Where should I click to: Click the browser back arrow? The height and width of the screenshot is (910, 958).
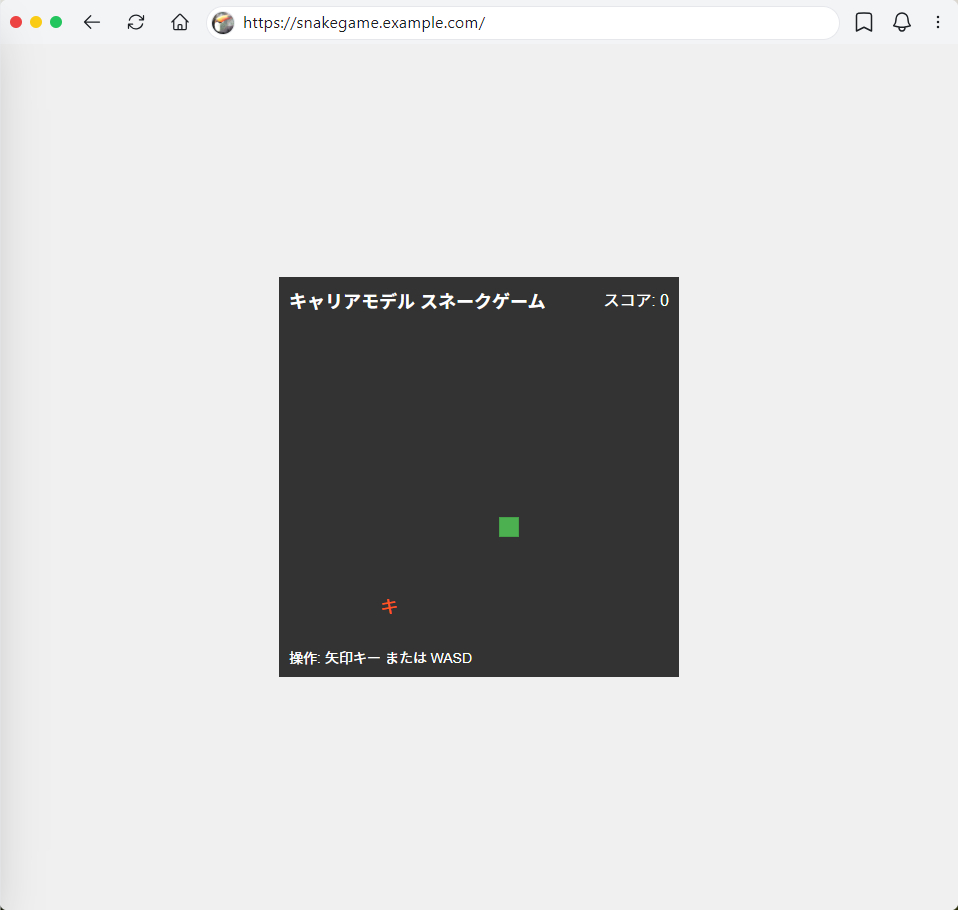pyautogui.click(x=92, y=22)
